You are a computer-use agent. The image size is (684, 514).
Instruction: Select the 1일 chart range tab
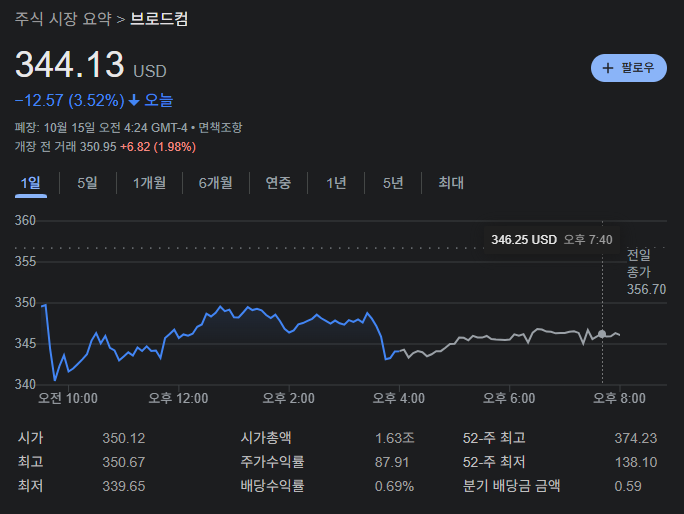(x=31, y=183)
